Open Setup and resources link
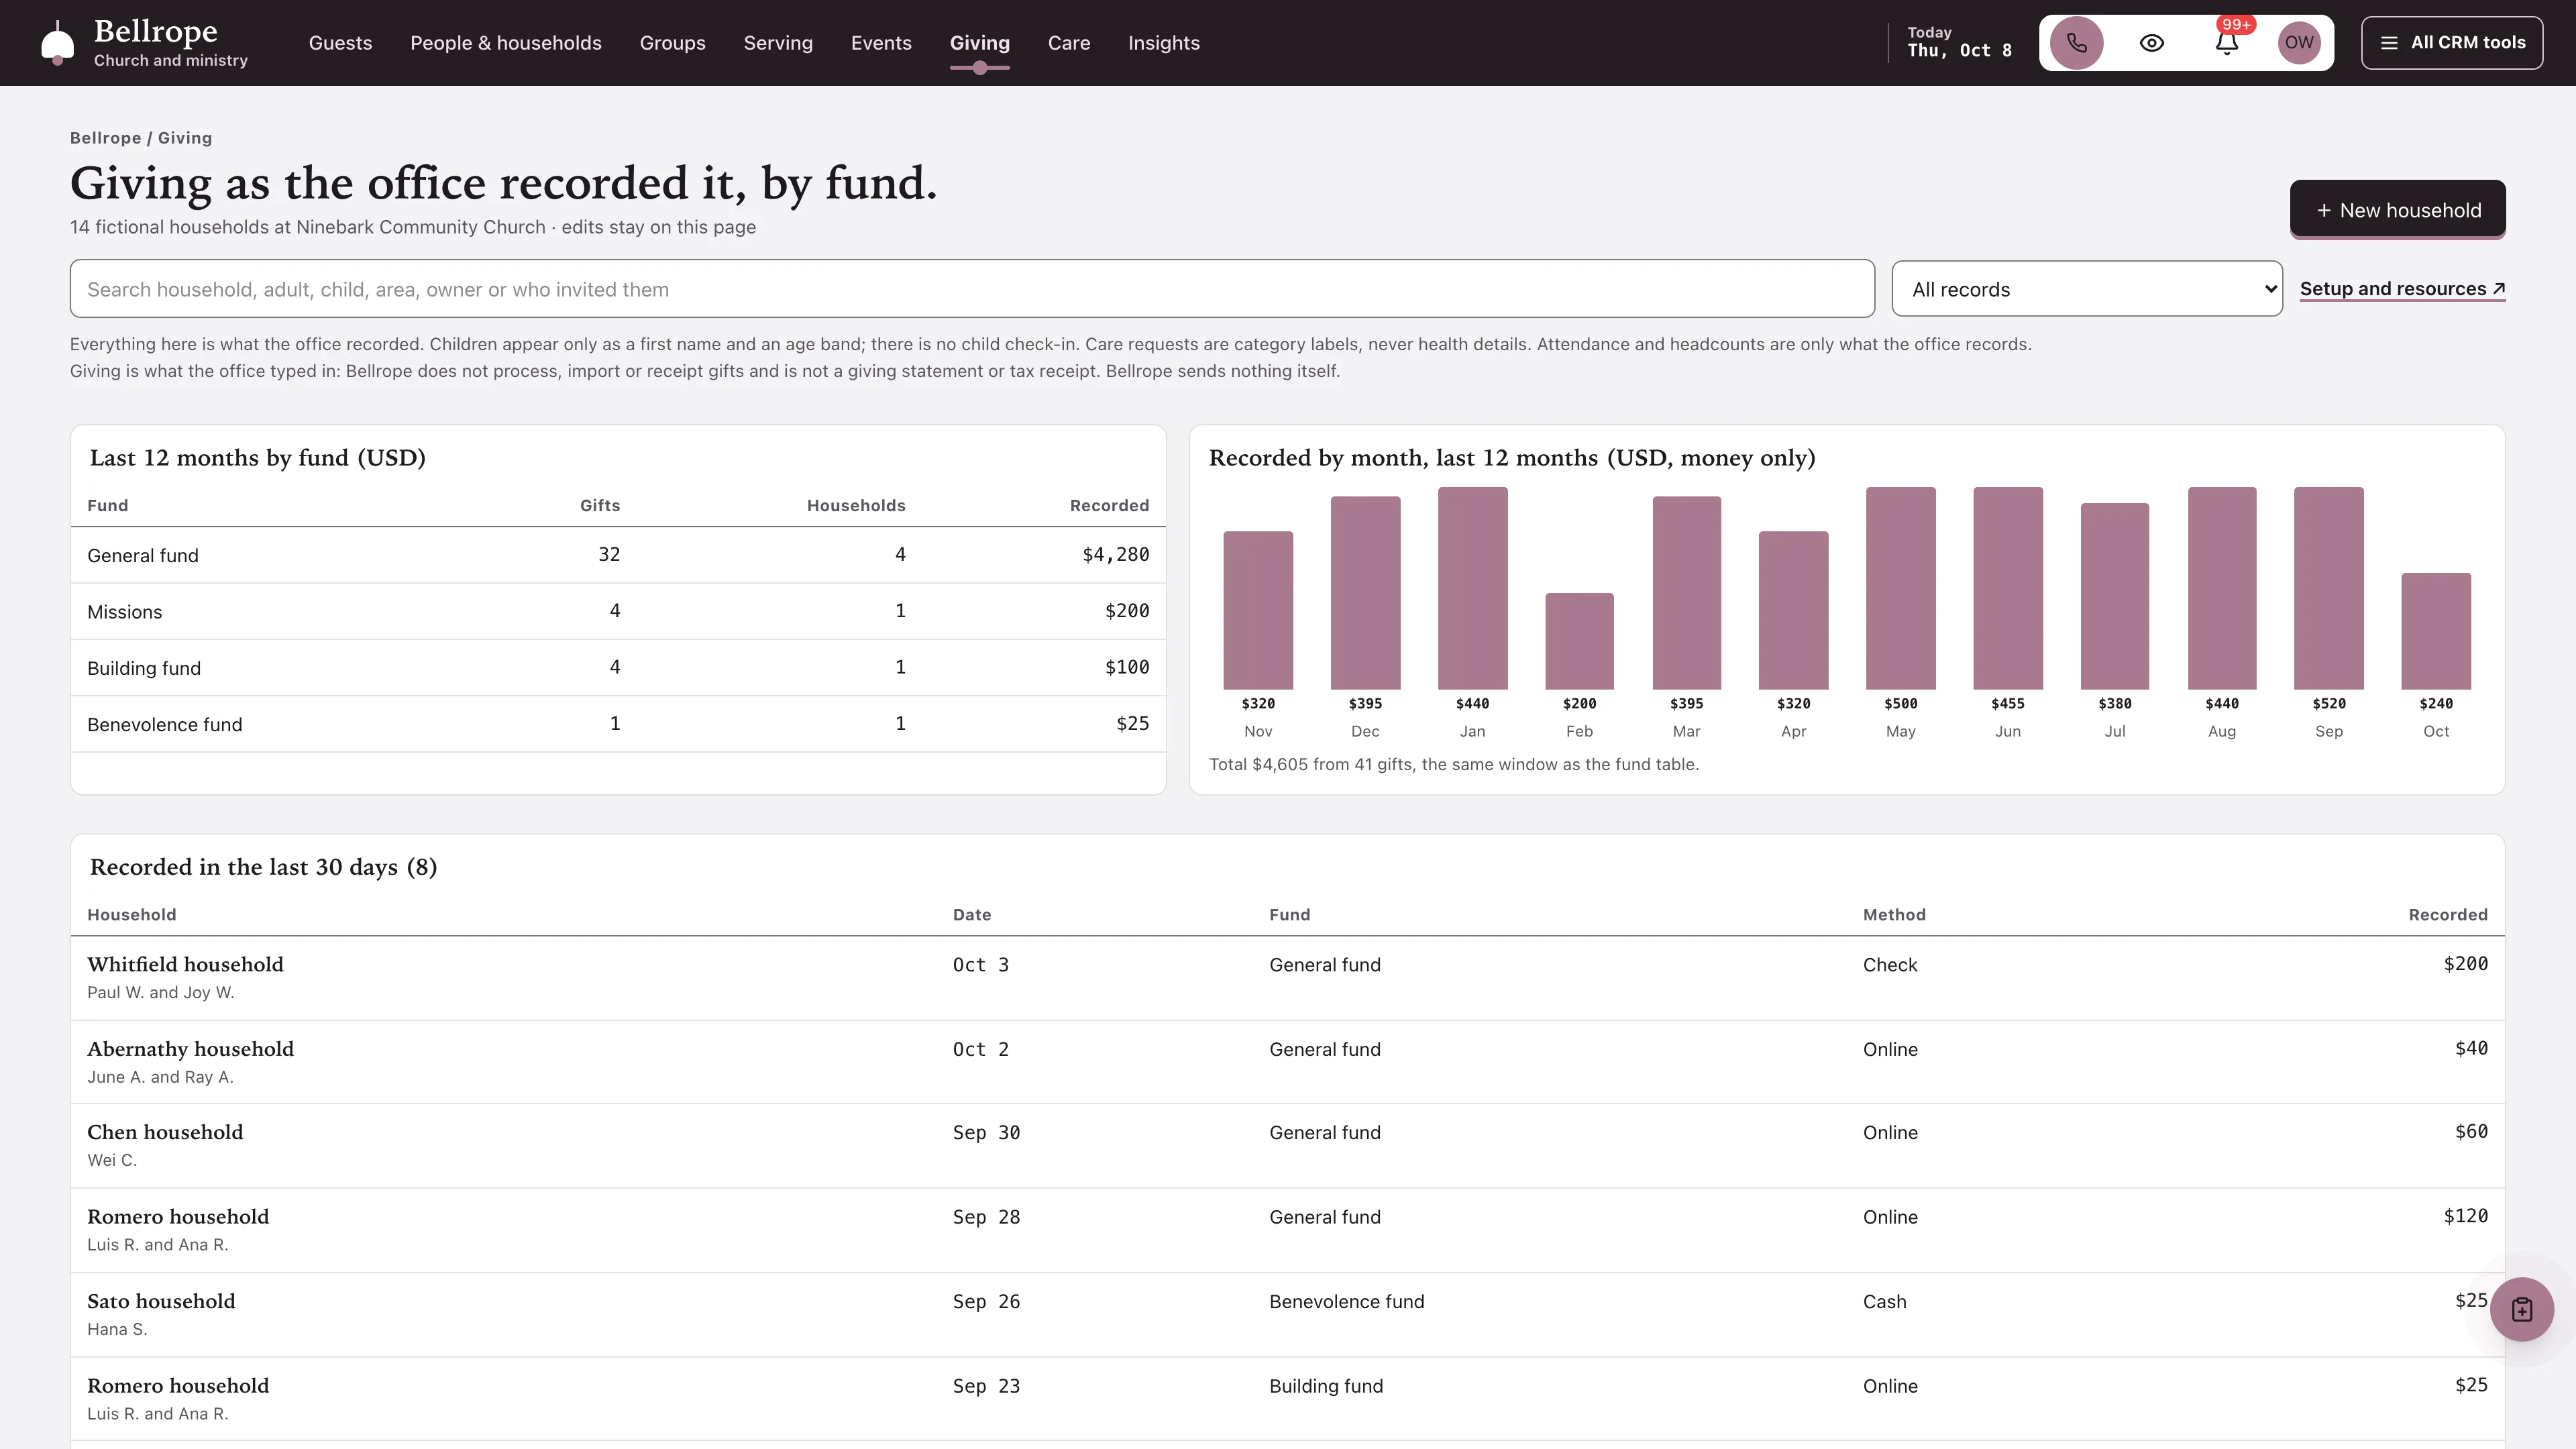Viewport: 2576px width, 1449px height. (2402, 289)
